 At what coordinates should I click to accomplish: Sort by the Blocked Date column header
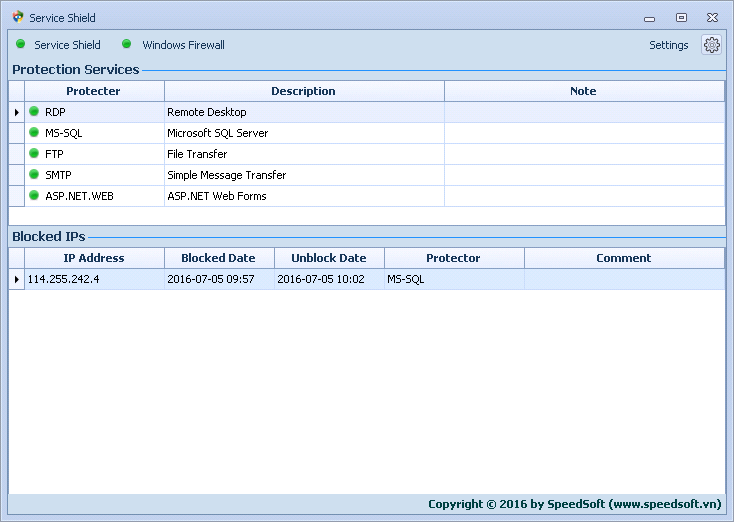(x=219, y=258)
